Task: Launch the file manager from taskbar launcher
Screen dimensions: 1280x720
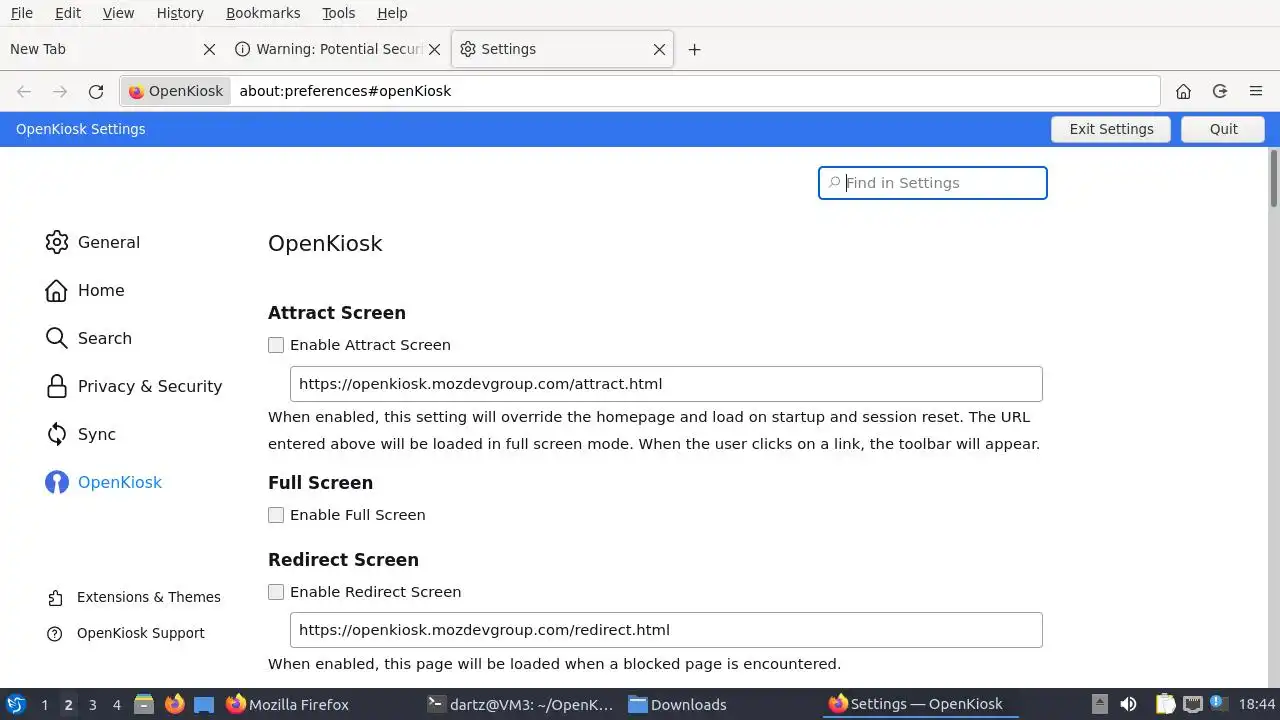Action: tap(144, 704)
